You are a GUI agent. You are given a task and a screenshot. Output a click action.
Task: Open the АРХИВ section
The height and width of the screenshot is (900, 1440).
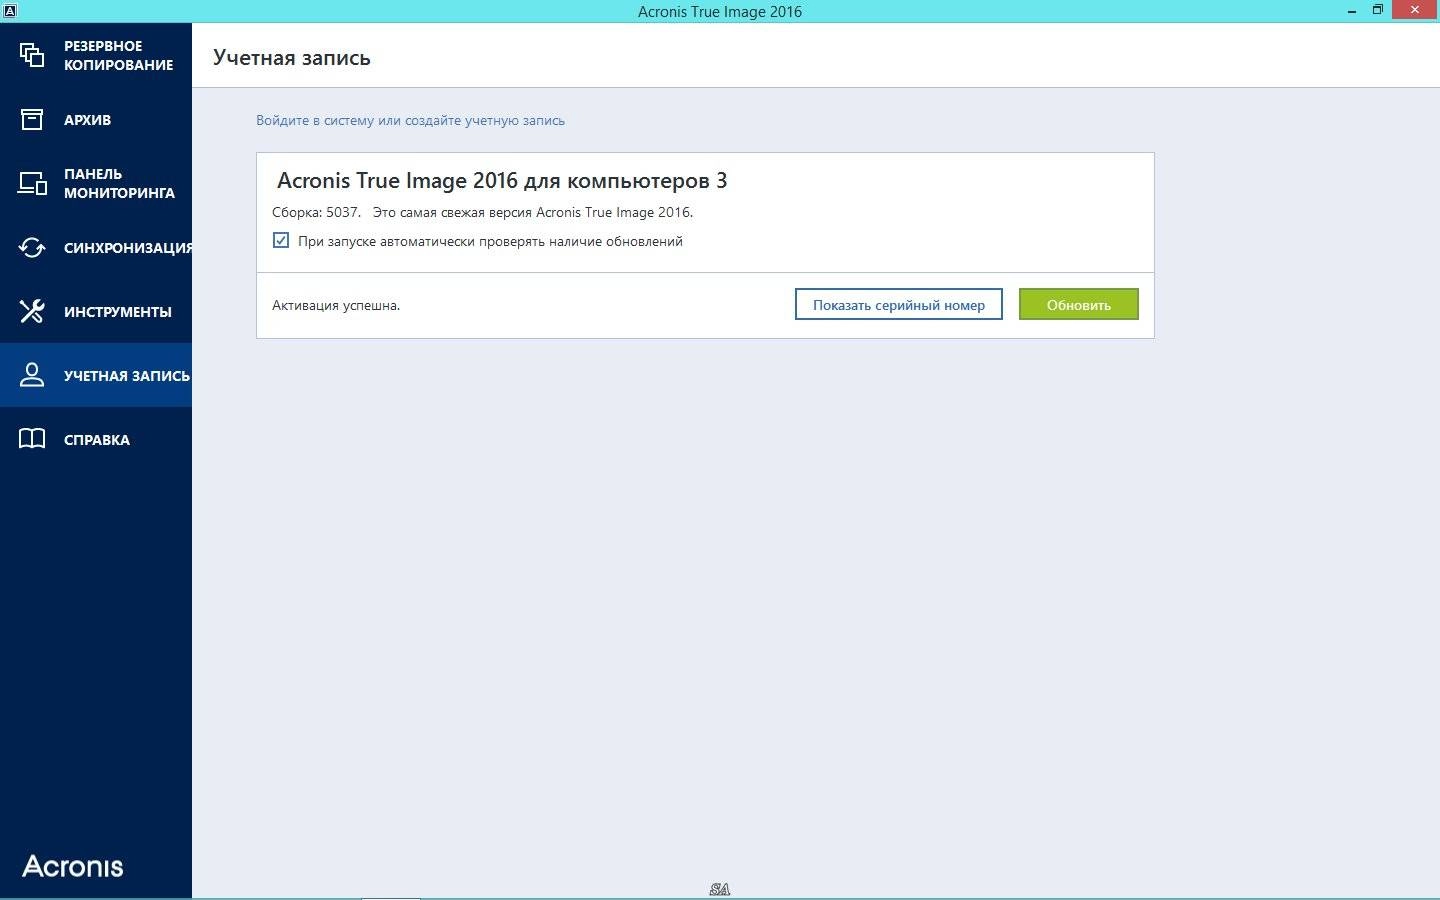click(x=96, y=119)
